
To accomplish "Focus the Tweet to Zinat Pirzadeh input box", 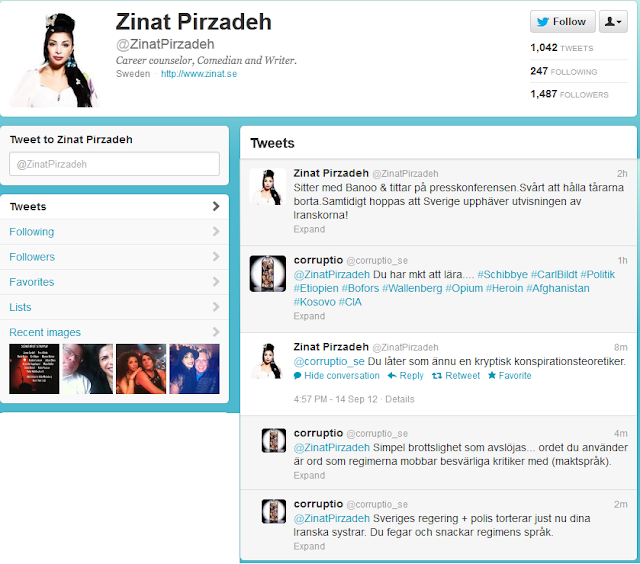I will point(114,164).
